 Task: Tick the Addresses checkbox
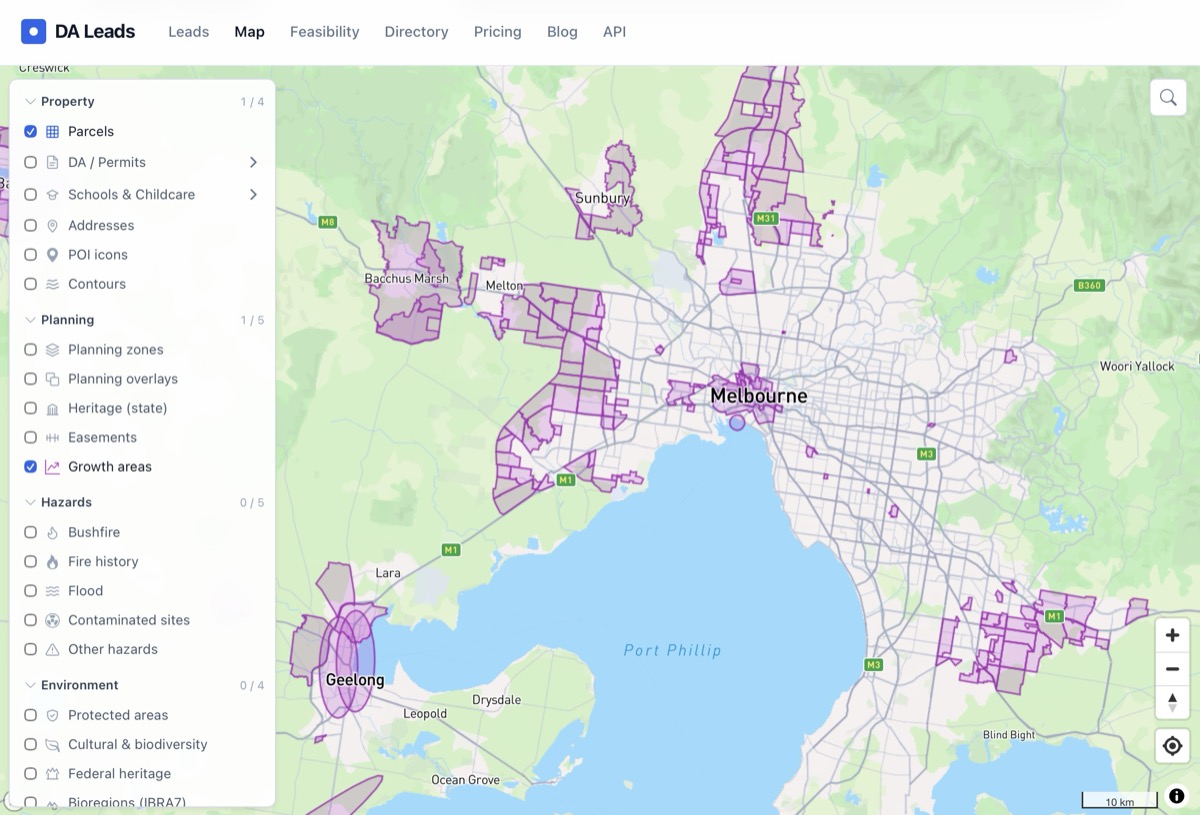coord(31,226)
